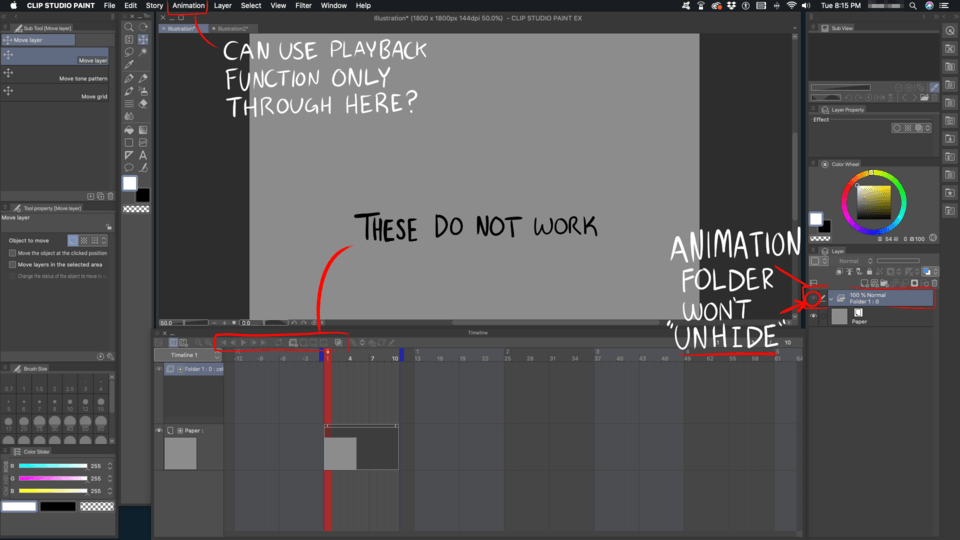Expand Paper track in timeline
Screen dimensions: 960x540
point(180,431)
